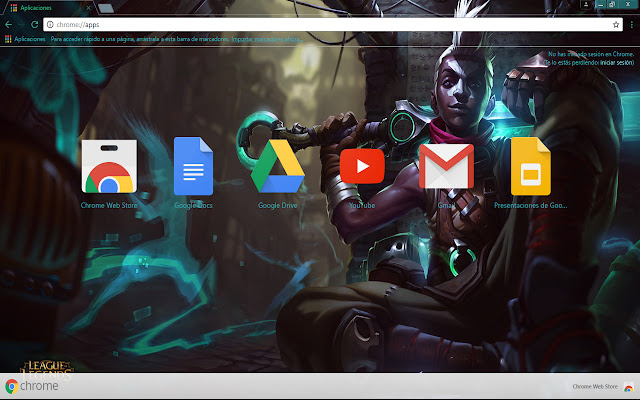Click Importar marcadores ahora link
This screenshot has width=640, height=400.
[x=267, y=39]
